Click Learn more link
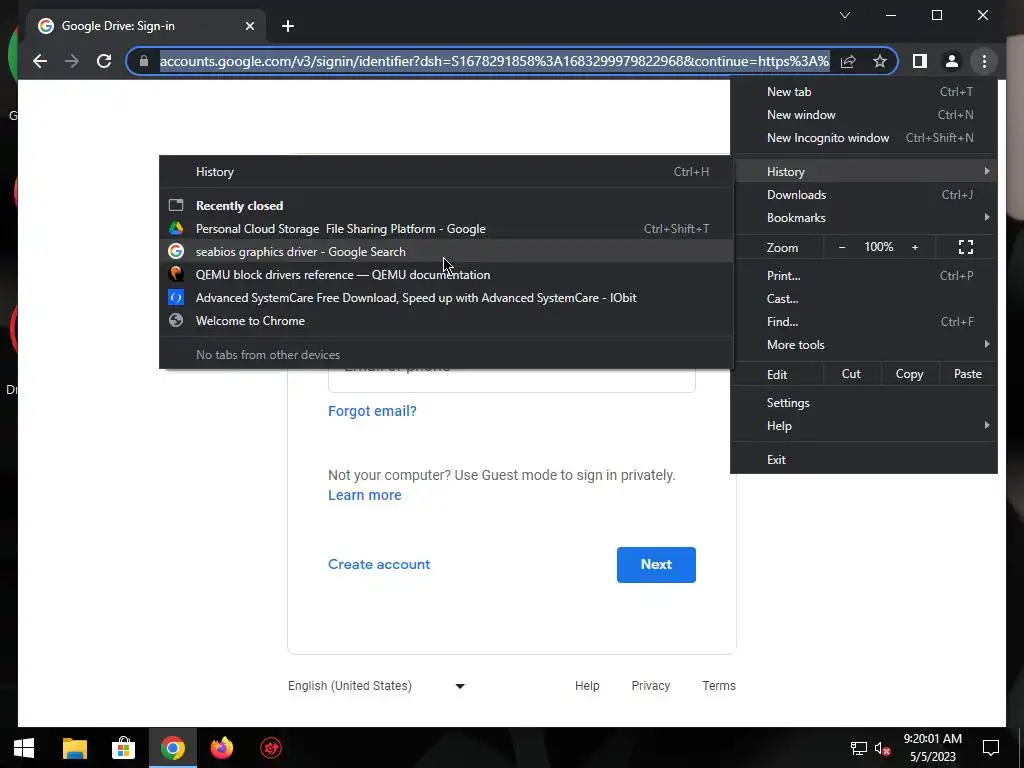This screenshot has width=1024, height=768. point(364,495)
